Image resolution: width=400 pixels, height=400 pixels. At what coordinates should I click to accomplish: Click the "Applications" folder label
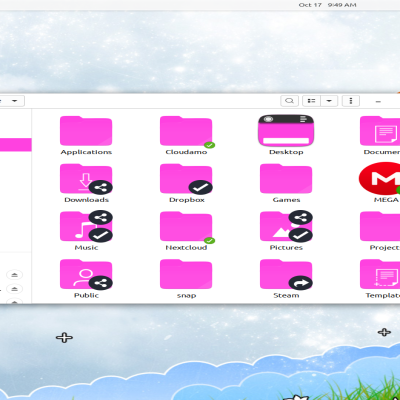click(86, 152)
